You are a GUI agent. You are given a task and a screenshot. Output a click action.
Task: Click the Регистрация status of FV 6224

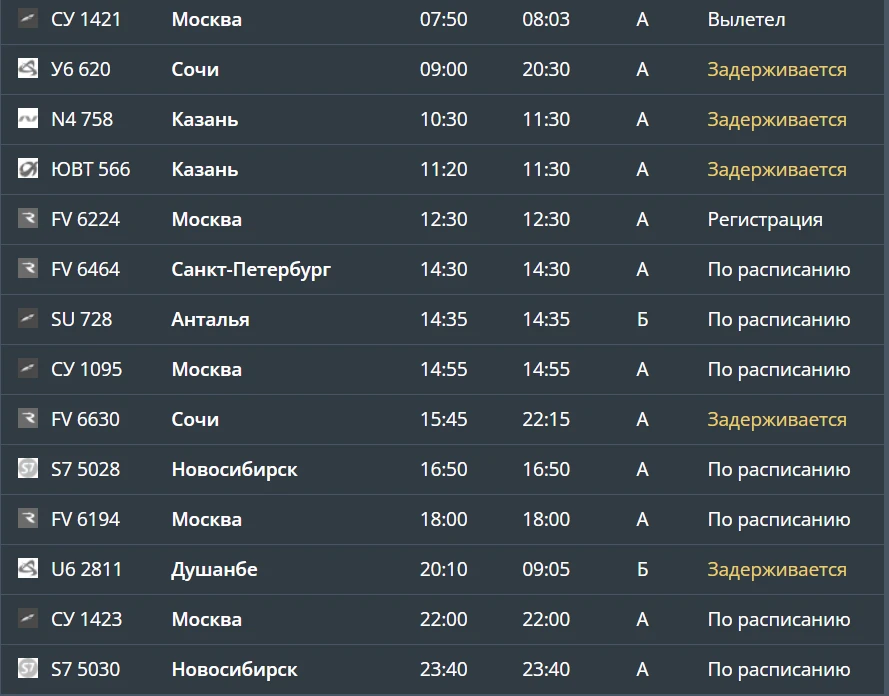click(765, 220)
